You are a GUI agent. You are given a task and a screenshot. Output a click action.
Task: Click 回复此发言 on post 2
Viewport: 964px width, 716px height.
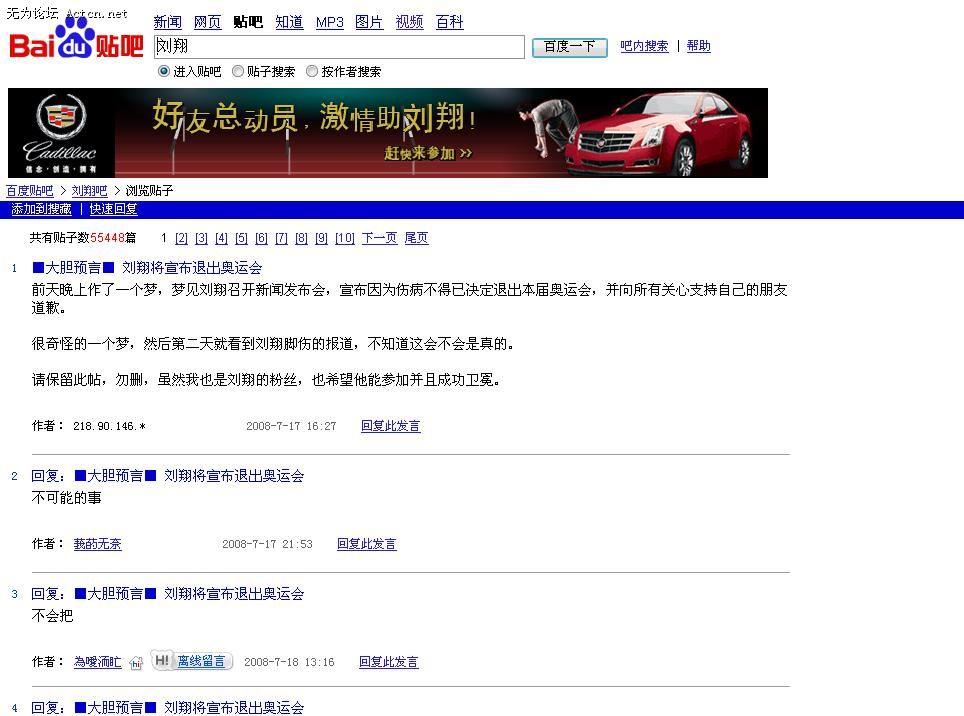[x=366, y=544]
